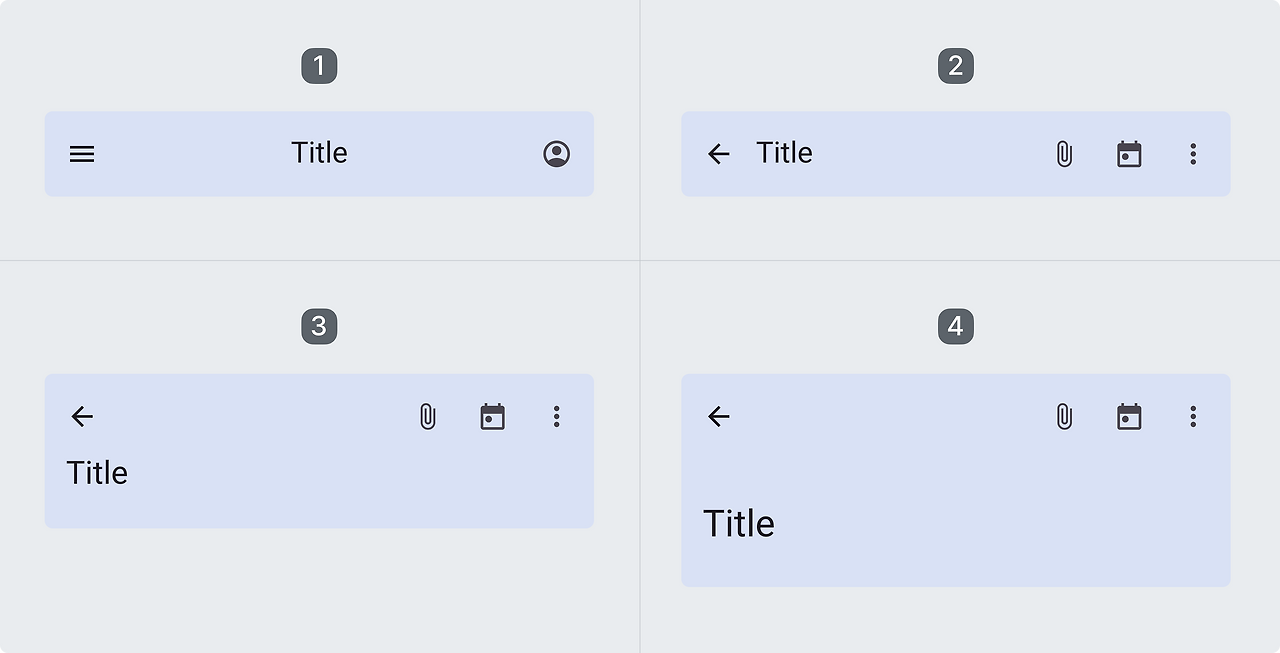Open the hamburger menu in app bar 1
The image size is (1280, 653).
82,154
